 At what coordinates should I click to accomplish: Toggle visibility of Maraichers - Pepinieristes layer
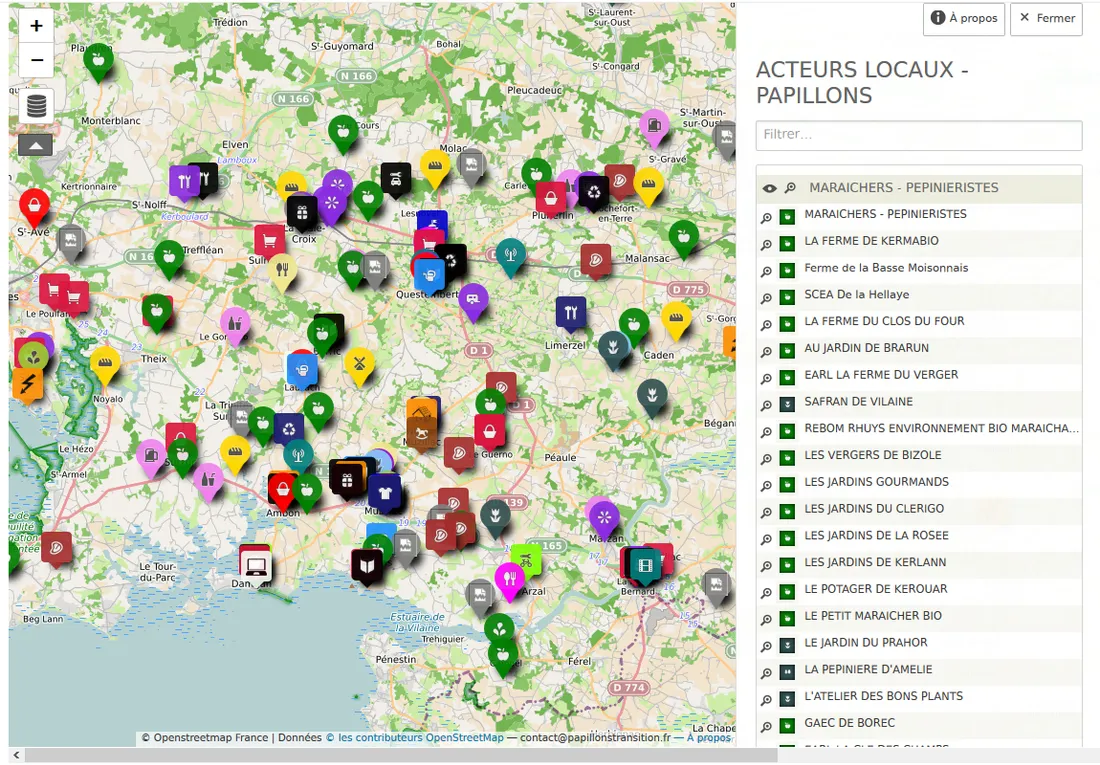point(769,188)
